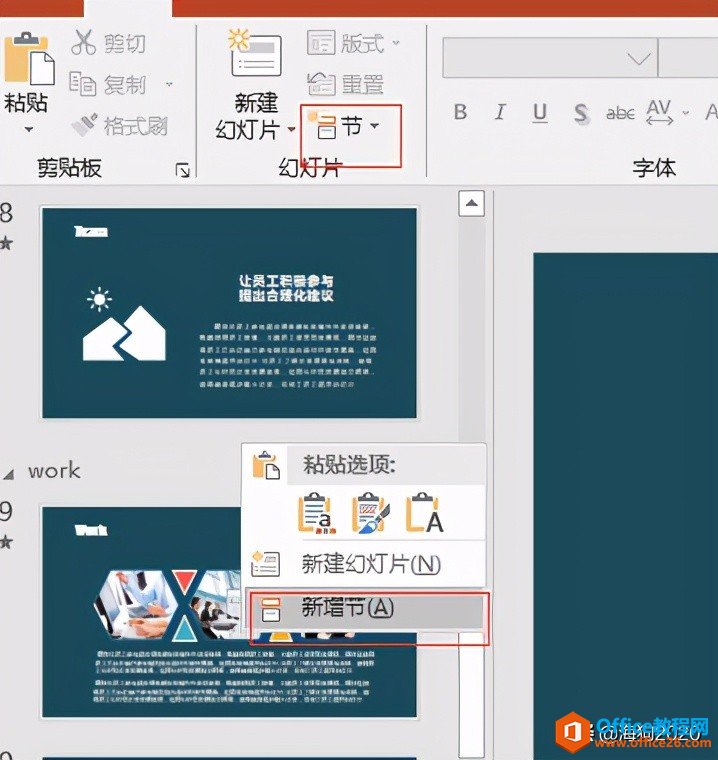Toggle Underline formatting
Viewport: 718px width, 760px height.
(x=540, y=113)
